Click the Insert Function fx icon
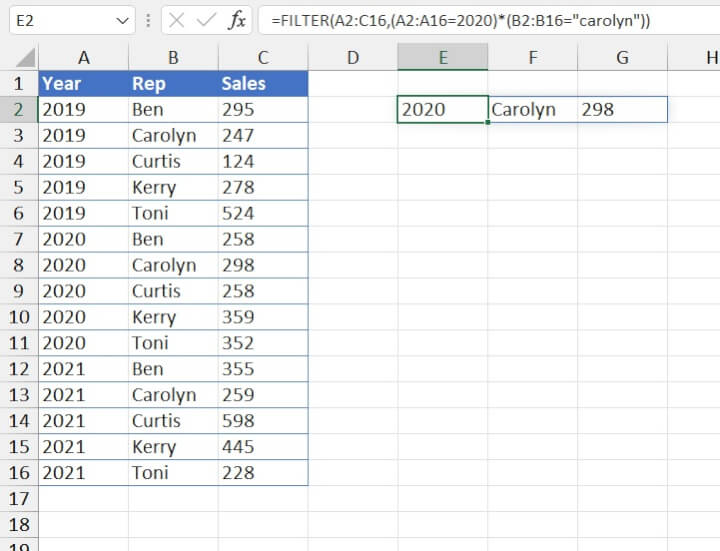 pyautogui.click(x=237, y=20)
